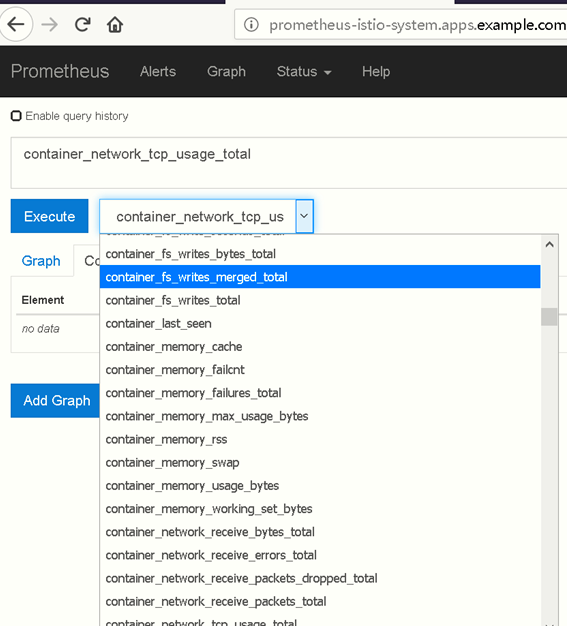Click the Execute button
Viewport: 567px width, 626px height.
50,216
